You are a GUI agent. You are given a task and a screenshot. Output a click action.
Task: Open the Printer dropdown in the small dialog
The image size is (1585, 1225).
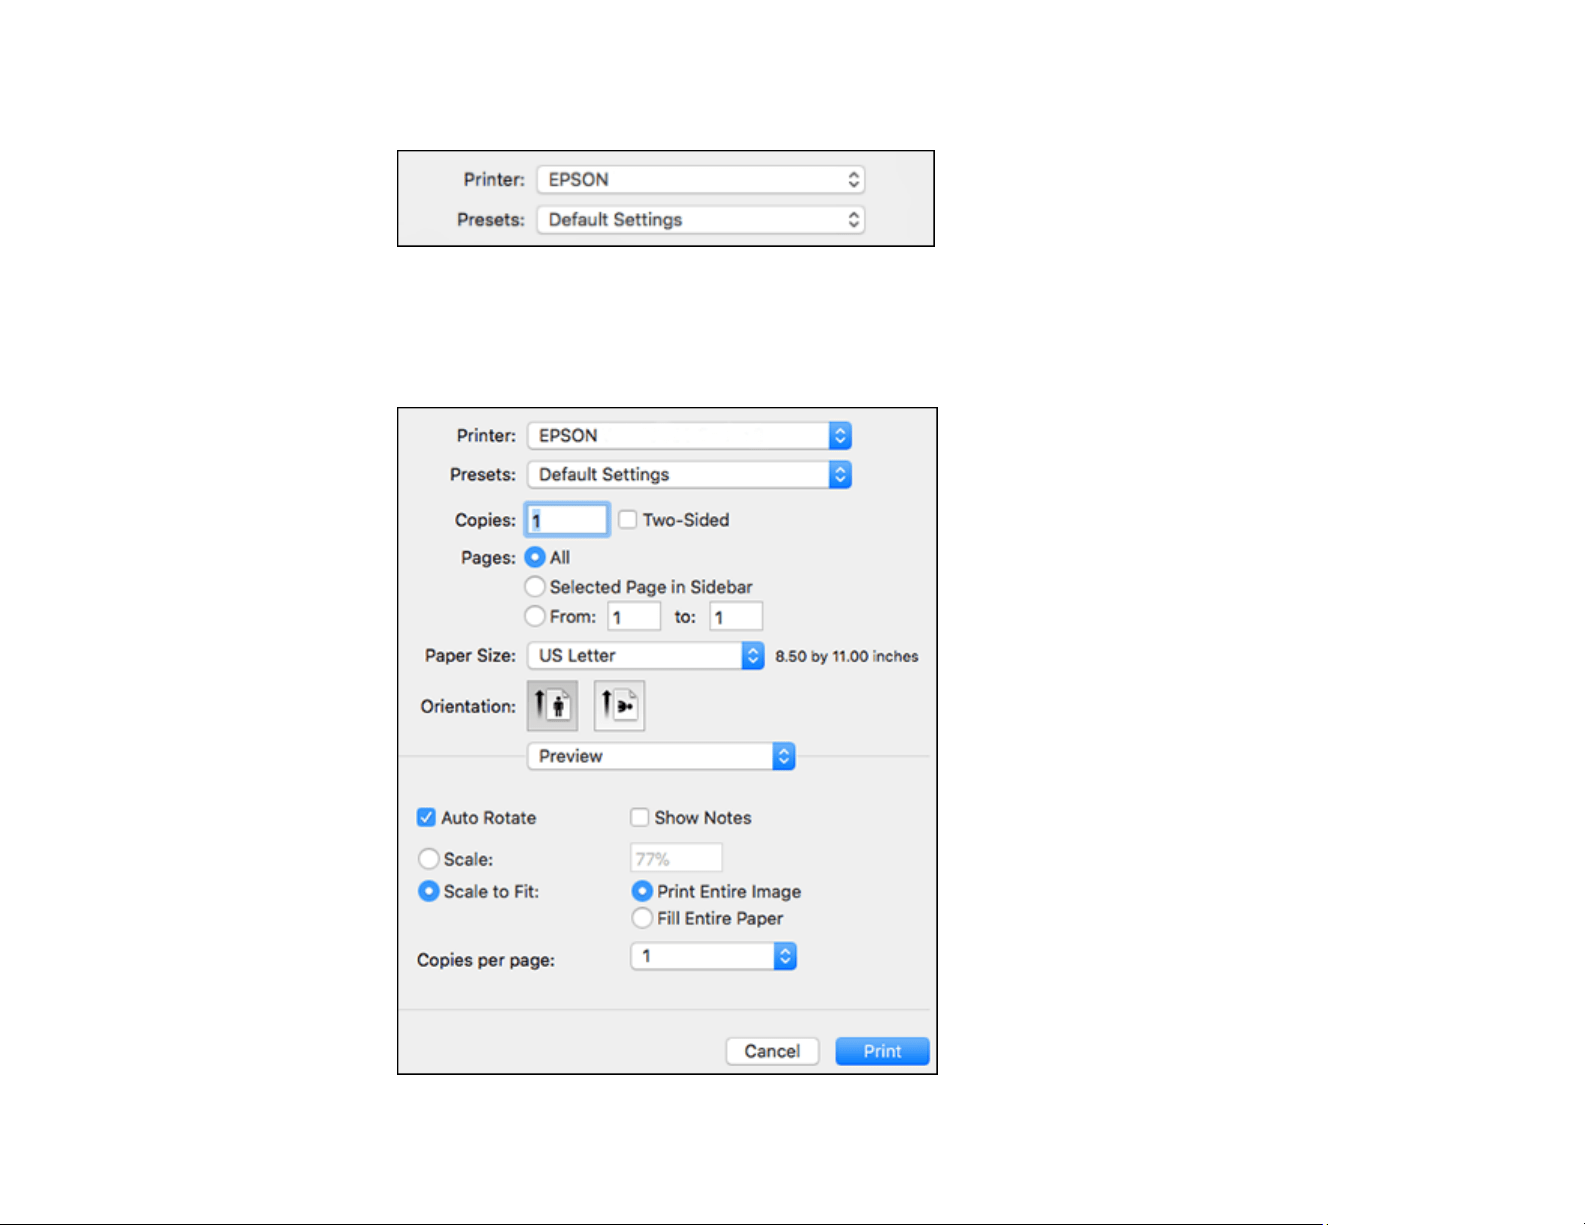700,180
